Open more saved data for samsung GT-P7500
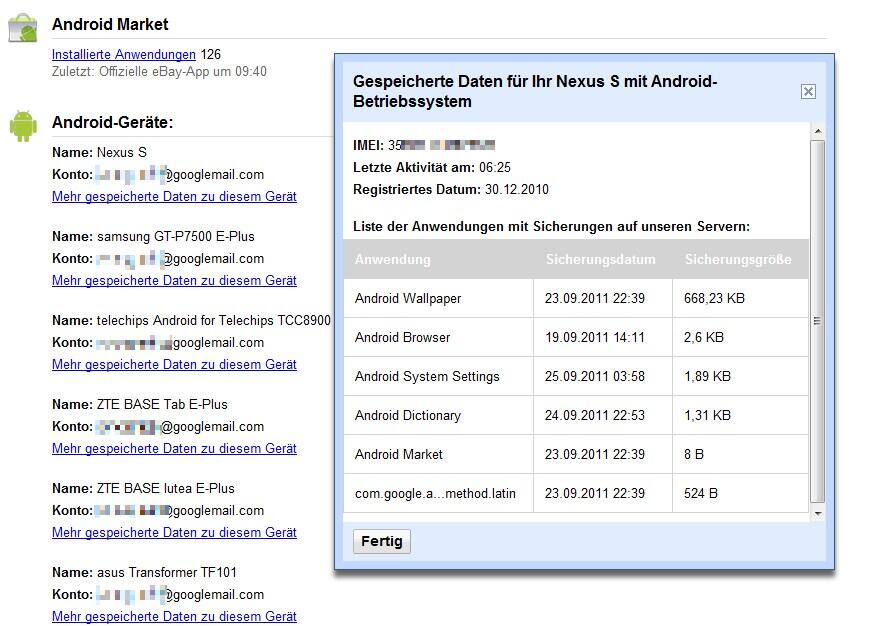 click(x=174, y=280)
